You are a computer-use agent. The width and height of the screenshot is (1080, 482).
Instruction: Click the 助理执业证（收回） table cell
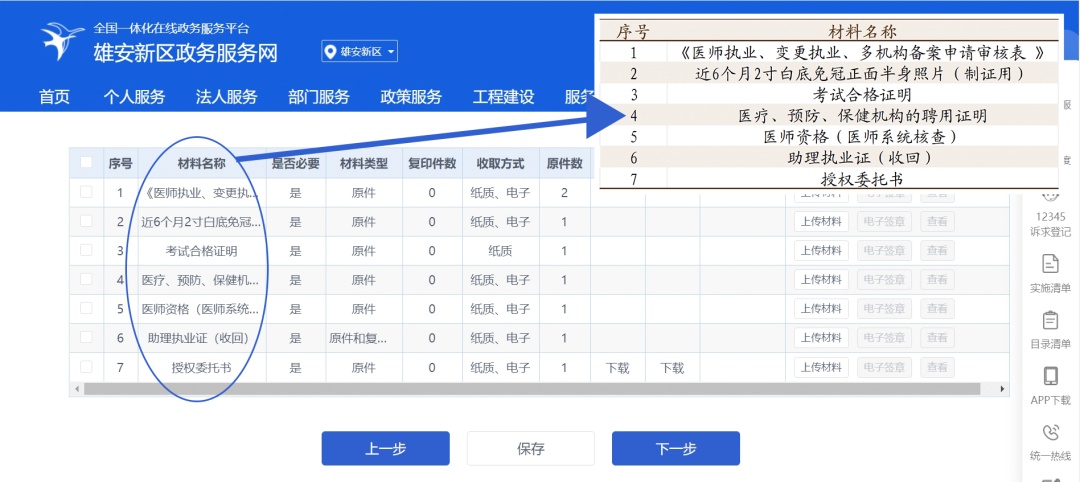point(201,338)
